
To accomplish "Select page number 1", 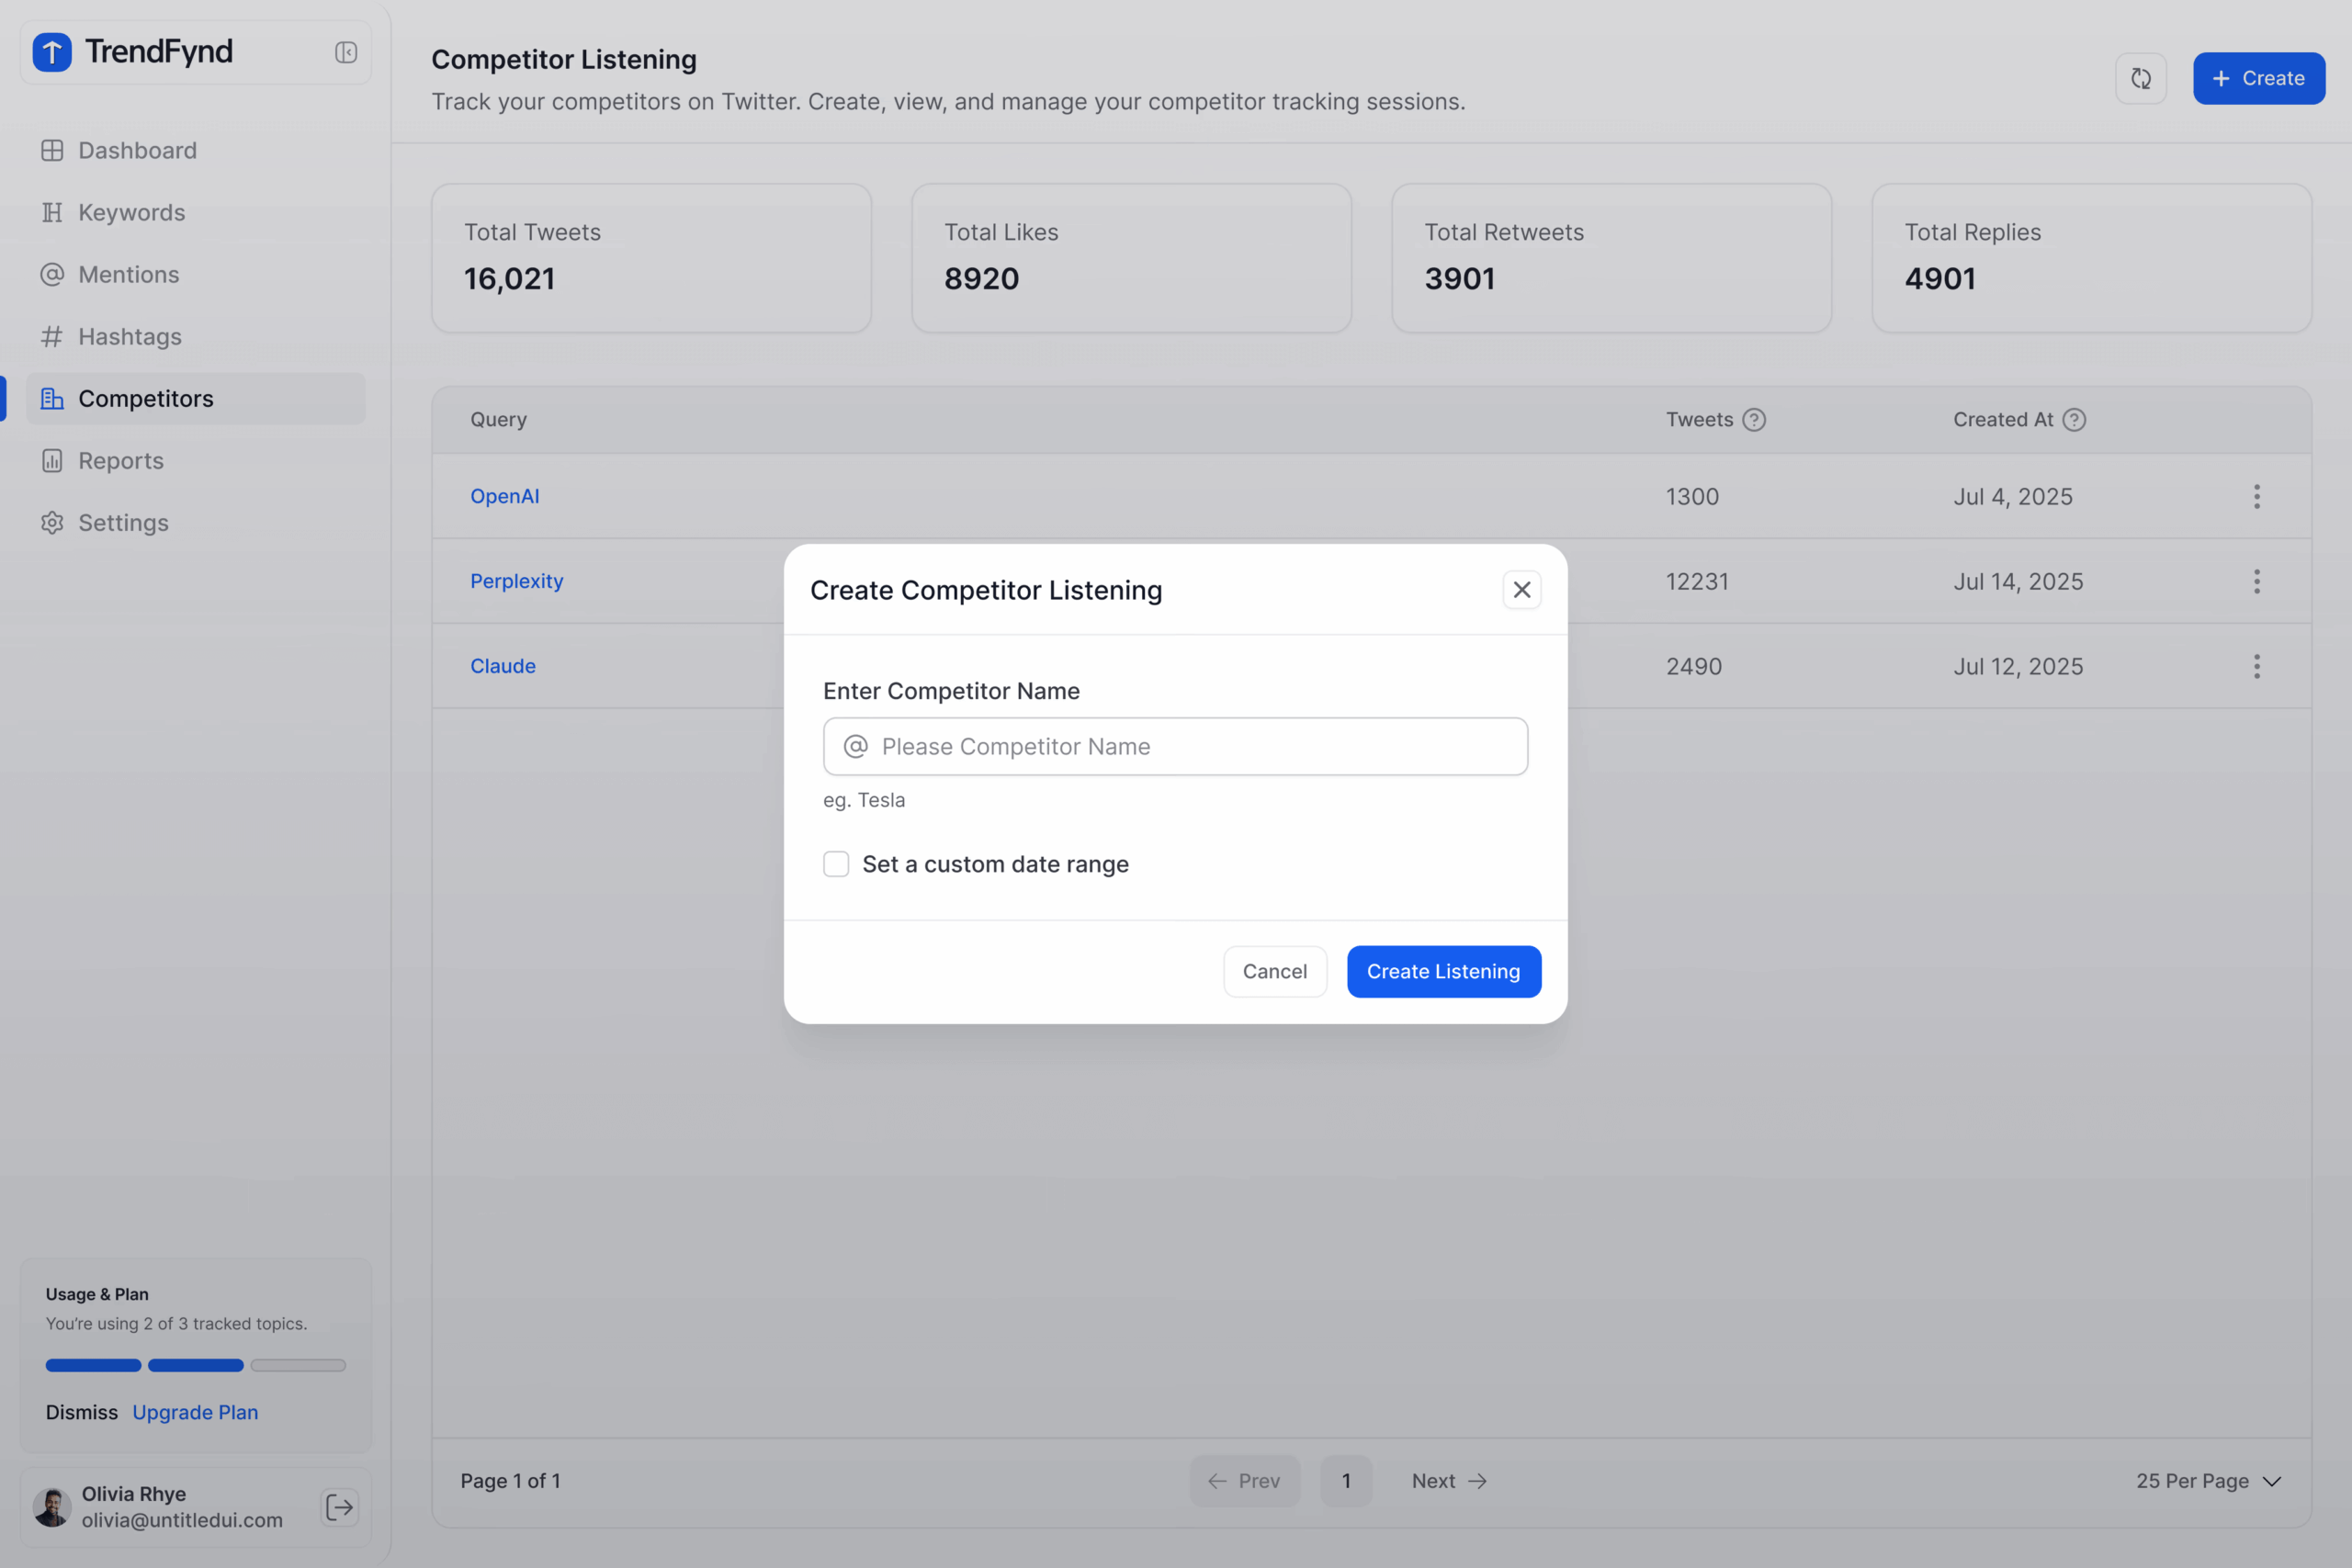I will tap(1346, 1481).
